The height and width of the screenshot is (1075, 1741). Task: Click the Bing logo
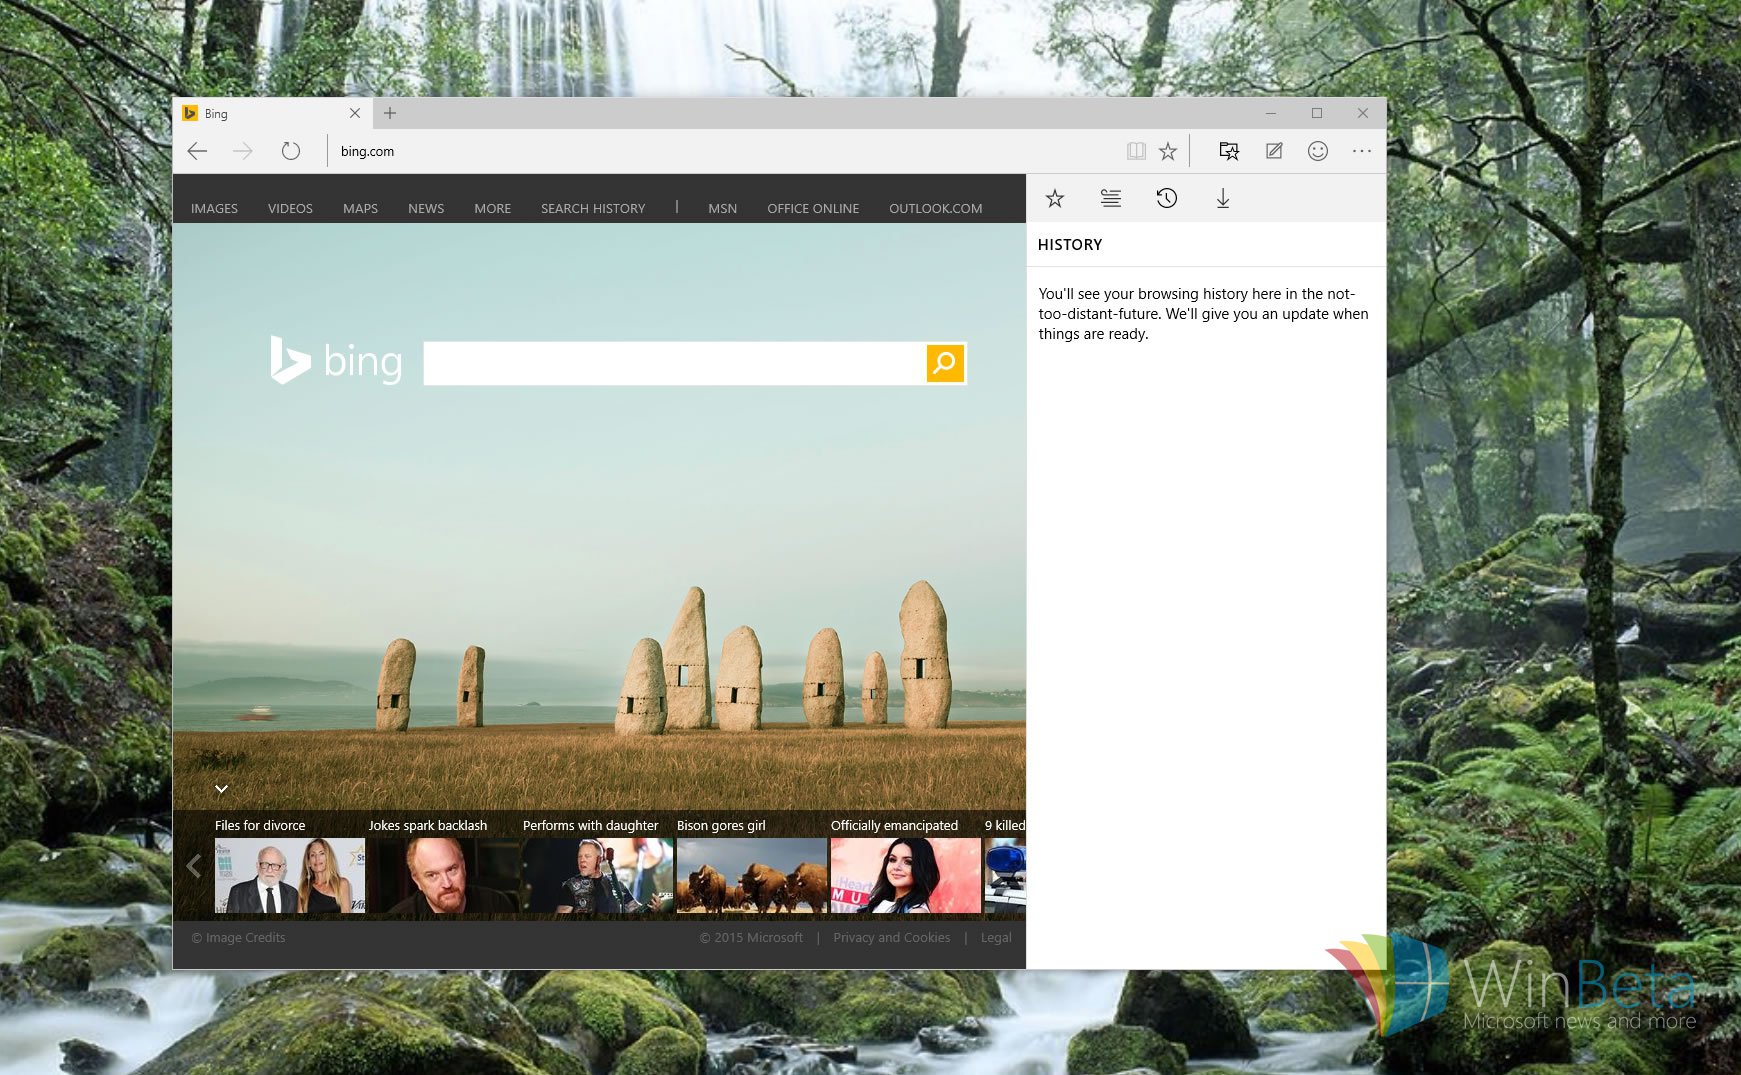tap(336, 360)
